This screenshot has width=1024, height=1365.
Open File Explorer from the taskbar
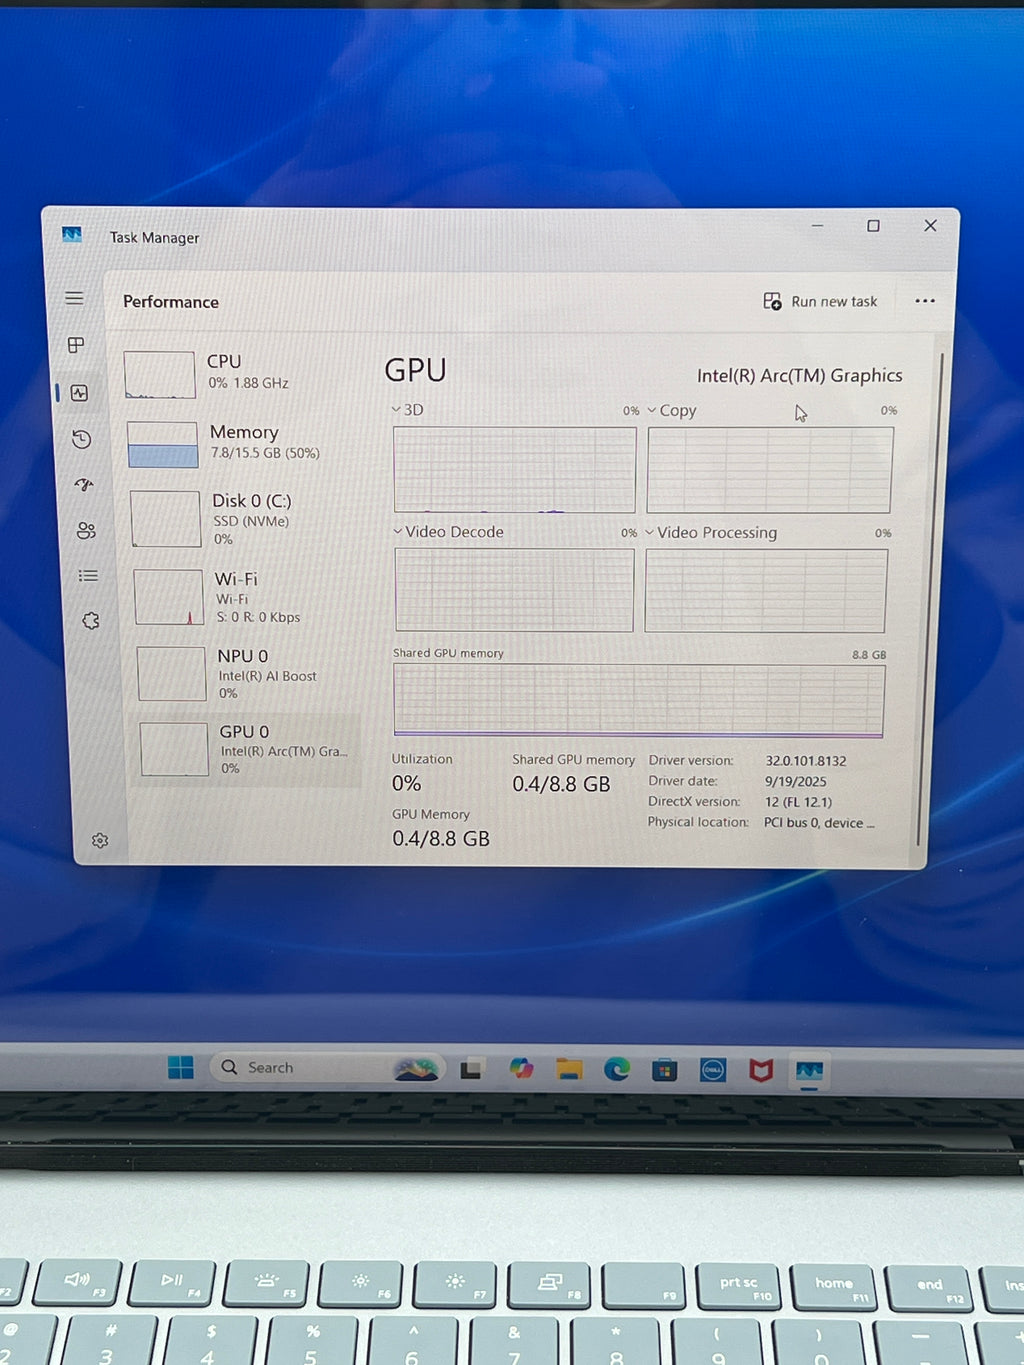click(569, 1070)
